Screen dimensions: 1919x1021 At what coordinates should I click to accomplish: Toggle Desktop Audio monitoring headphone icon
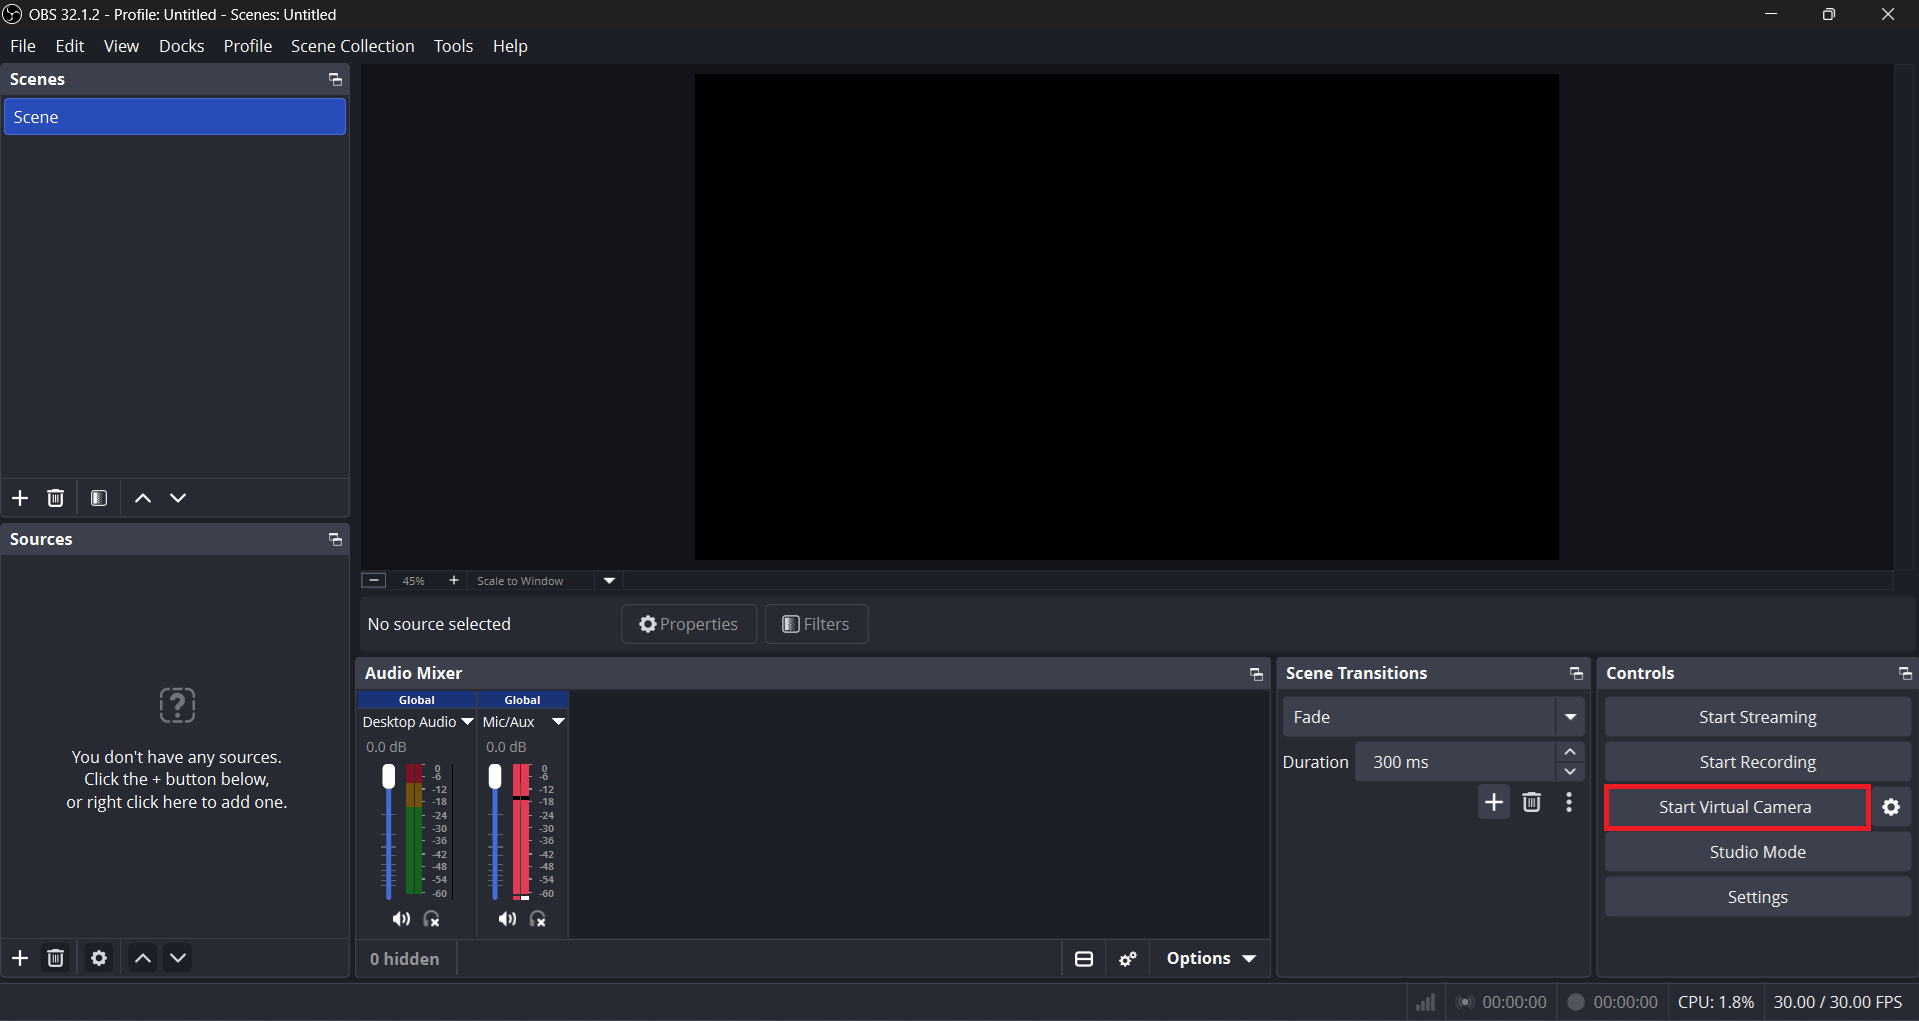point(432,919)
